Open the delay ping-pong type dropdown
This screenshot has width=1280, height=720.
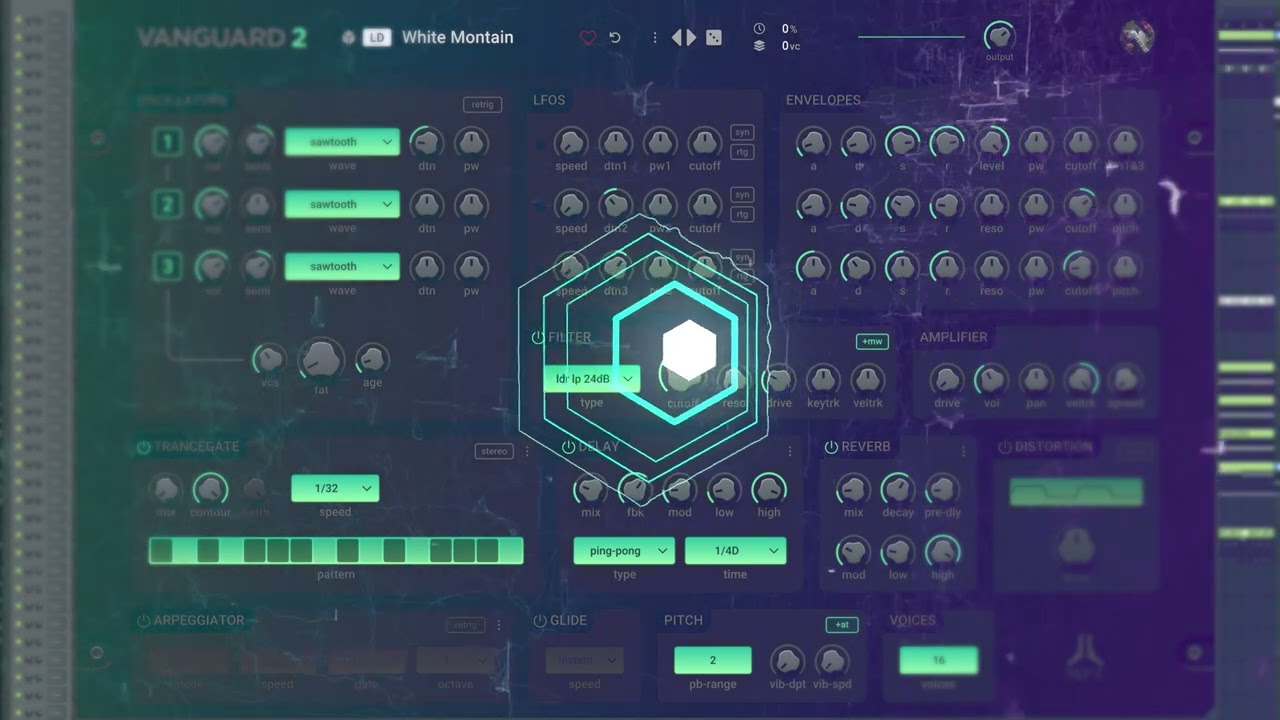coord(624,551)
